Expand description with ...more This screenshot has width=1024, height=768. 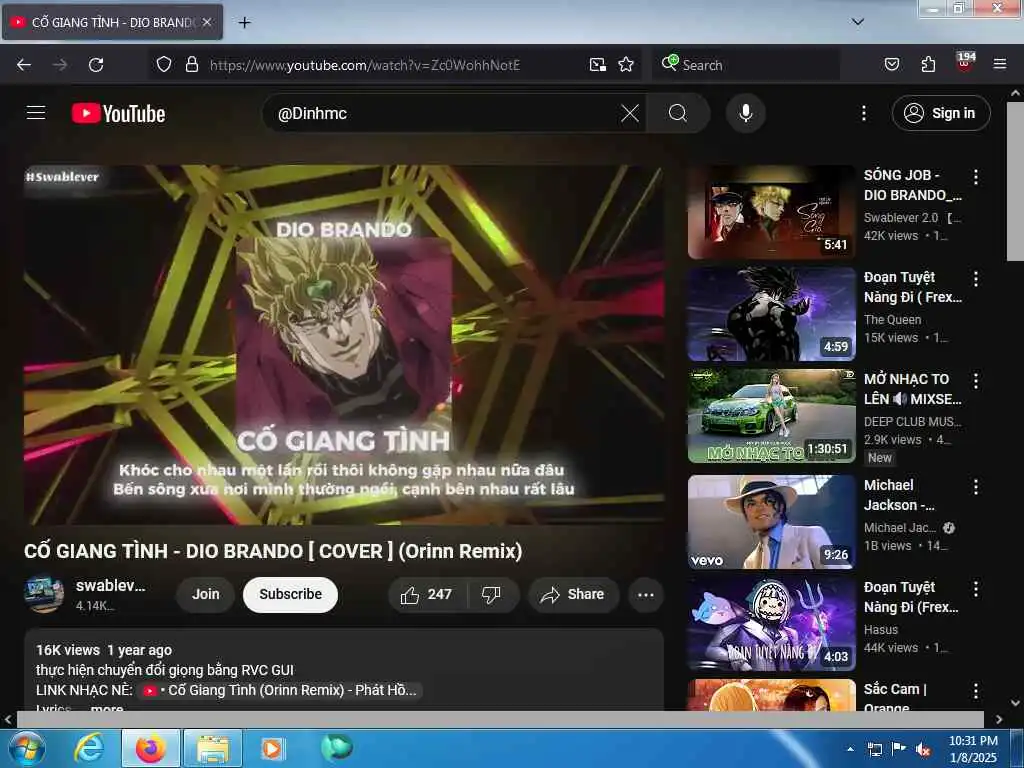pos(106,707)
